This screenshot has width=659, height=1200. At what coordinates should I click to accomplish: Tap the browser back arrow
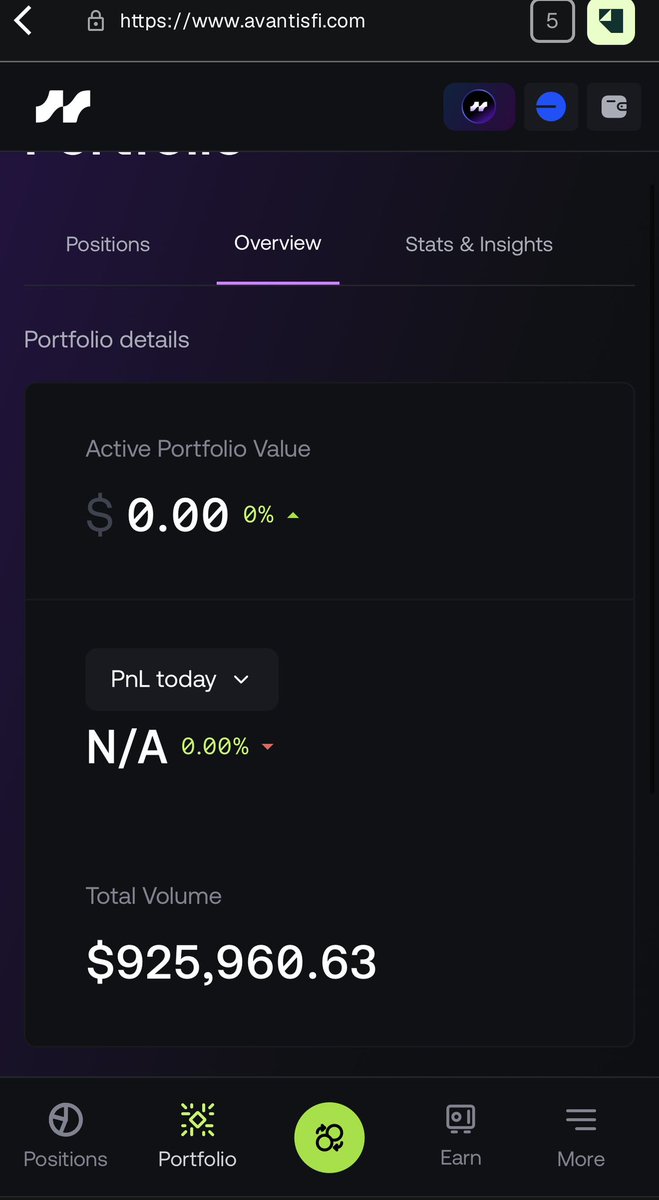[x=23, y=20]
